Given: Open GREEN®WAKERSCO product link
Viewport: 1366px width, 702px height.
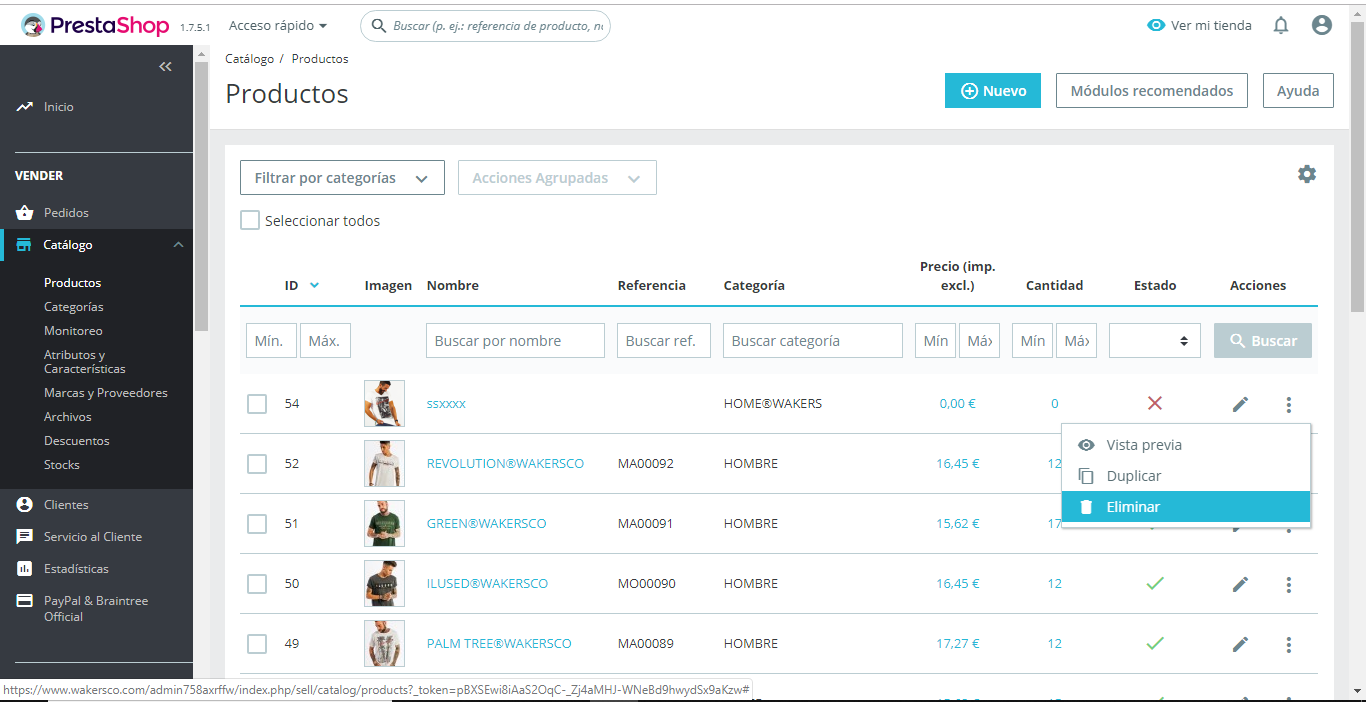Looking at the screenshot, I should click(x=487, y=524).
